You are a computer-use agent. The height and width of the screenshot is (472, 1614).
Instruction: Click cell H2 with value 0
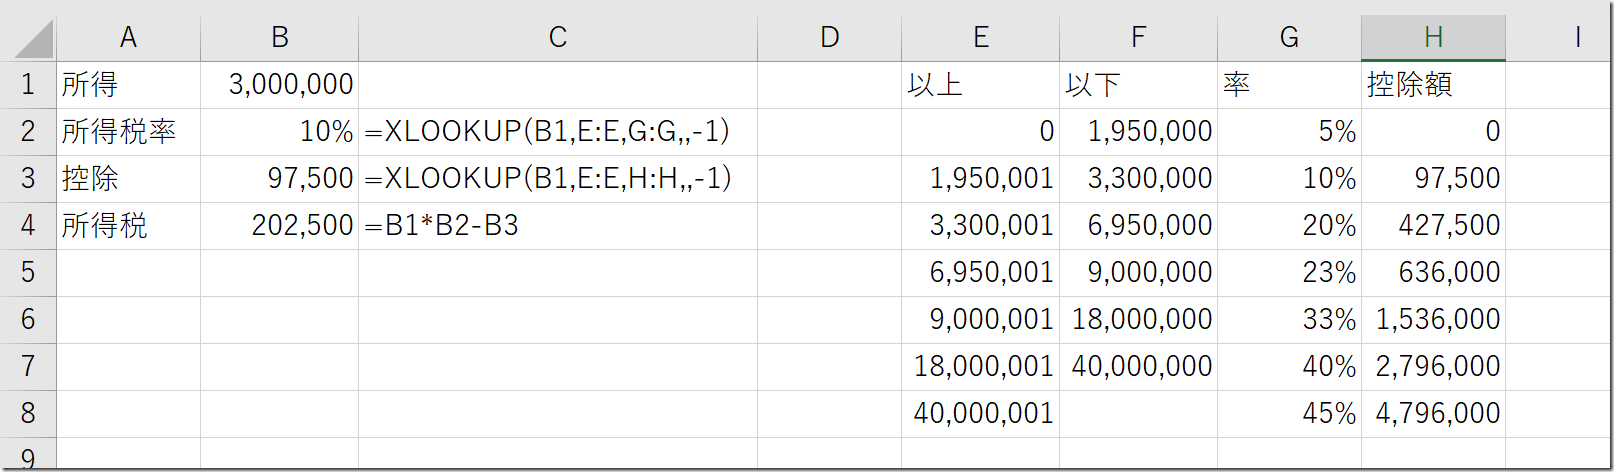point(1433,132)
